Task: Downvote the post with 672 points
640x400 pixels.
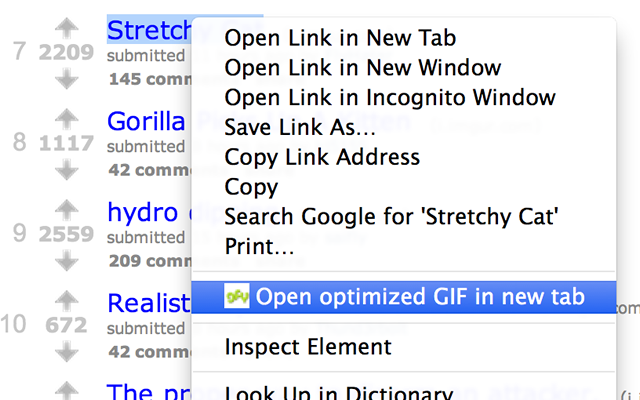Action: [x=67, y=351]
